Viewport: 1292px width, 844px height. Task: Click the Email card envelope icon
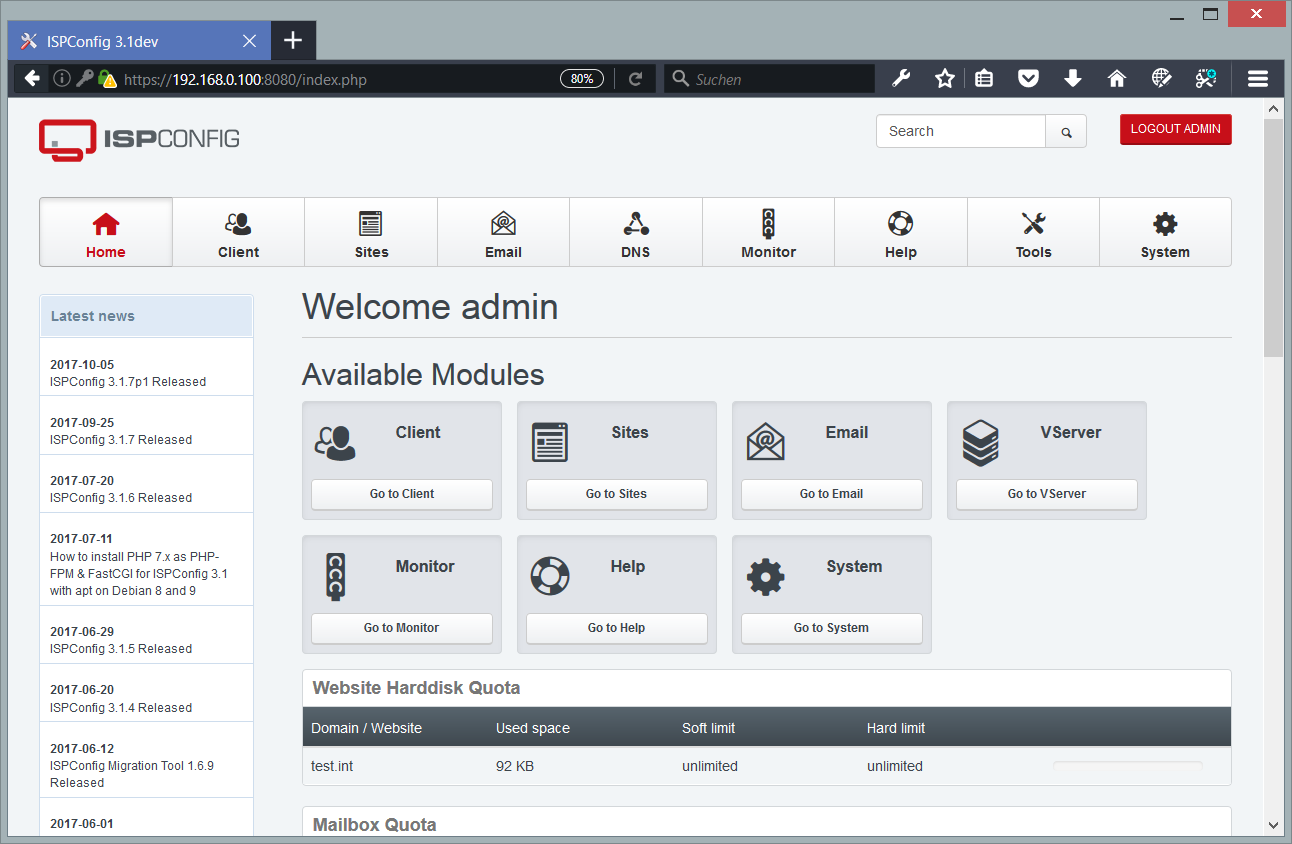point(765,442)
